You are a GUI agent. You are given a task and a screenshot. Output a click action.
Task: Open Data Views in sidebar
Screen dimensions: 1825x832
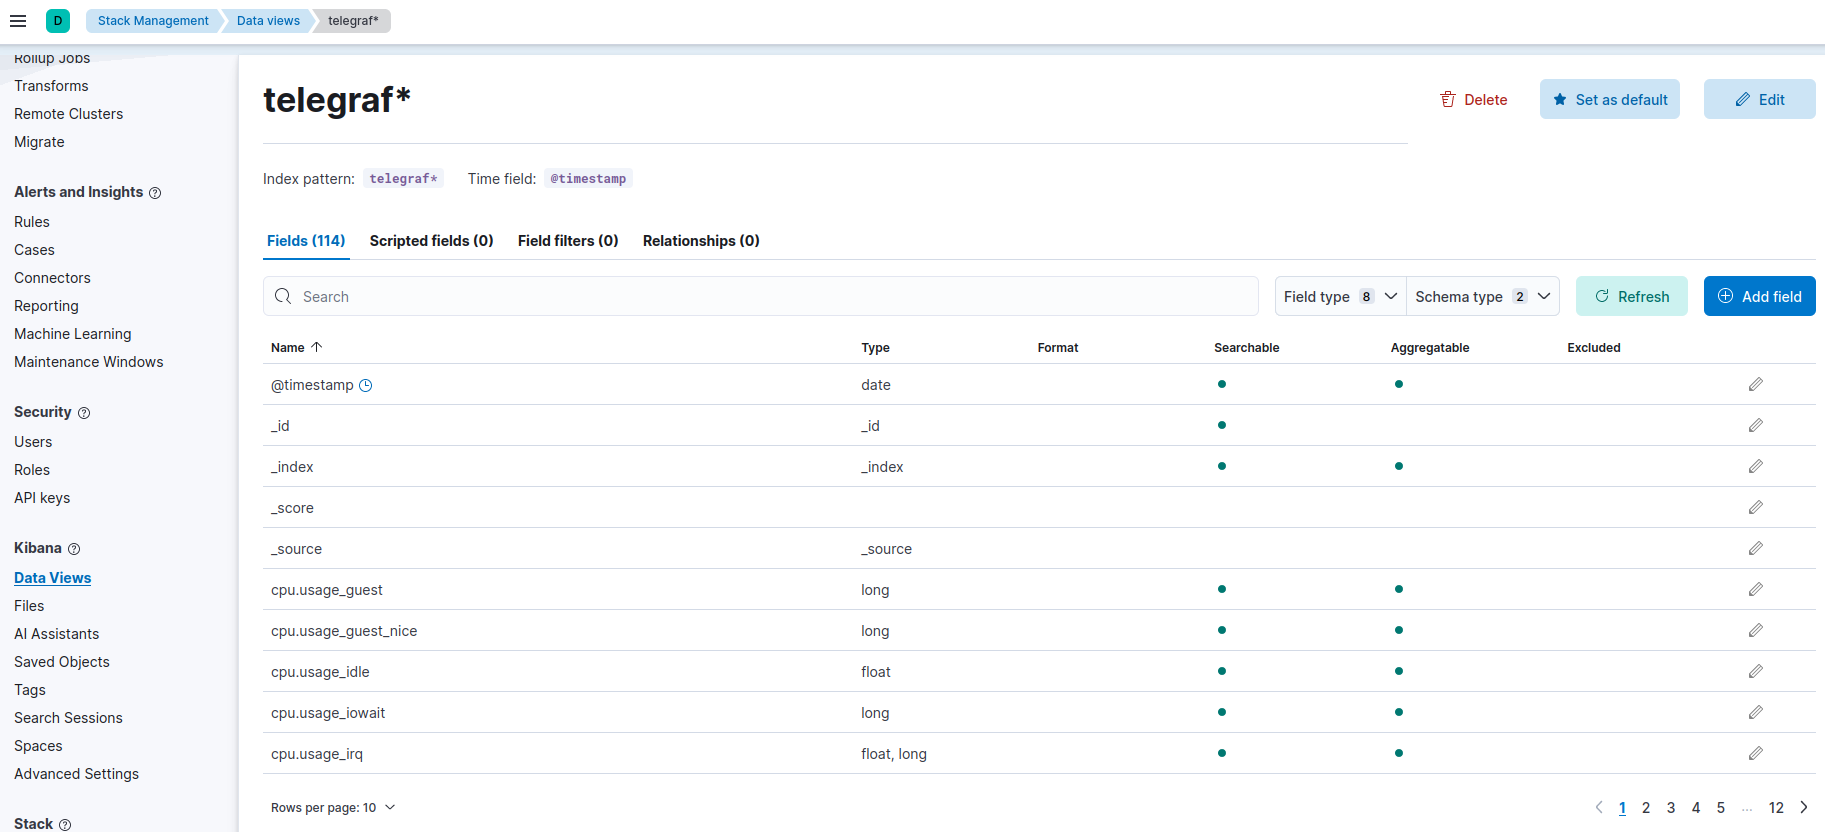click(x=52, y=578)
